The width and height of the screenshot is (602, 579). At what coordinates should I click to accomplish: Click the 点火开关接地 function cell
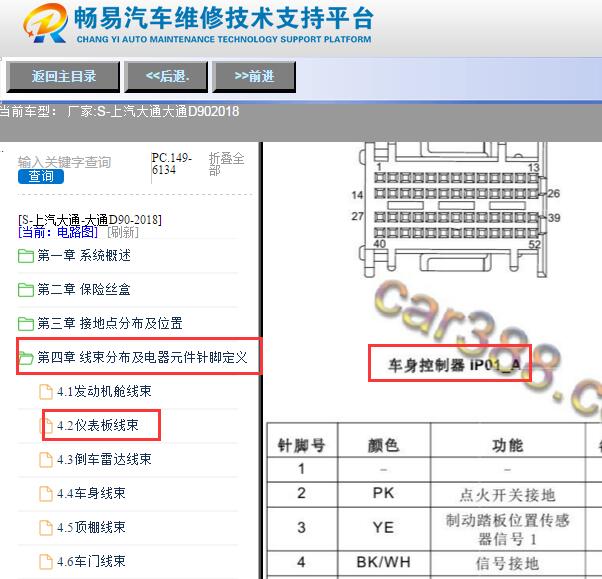click(x=507, y=495)
